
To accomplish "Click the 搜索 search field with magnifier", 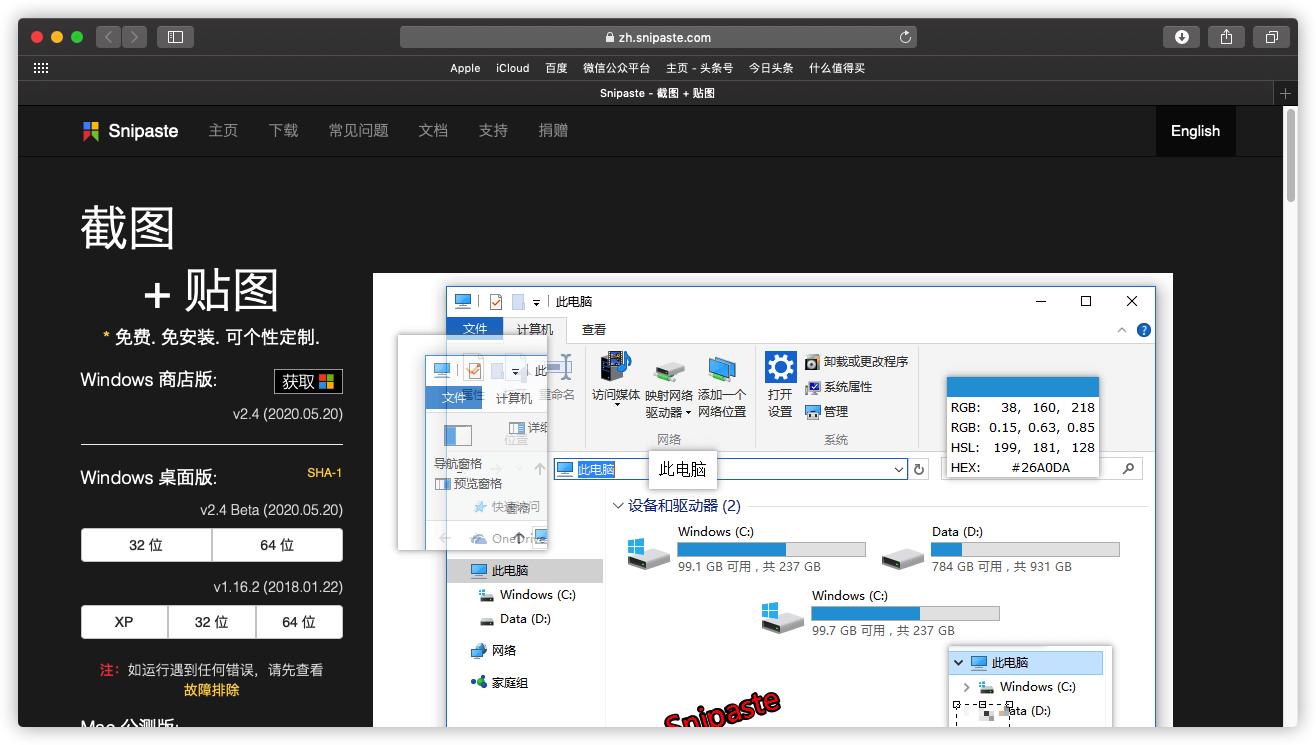I will pyautogui.click(x=1126, y=469).
